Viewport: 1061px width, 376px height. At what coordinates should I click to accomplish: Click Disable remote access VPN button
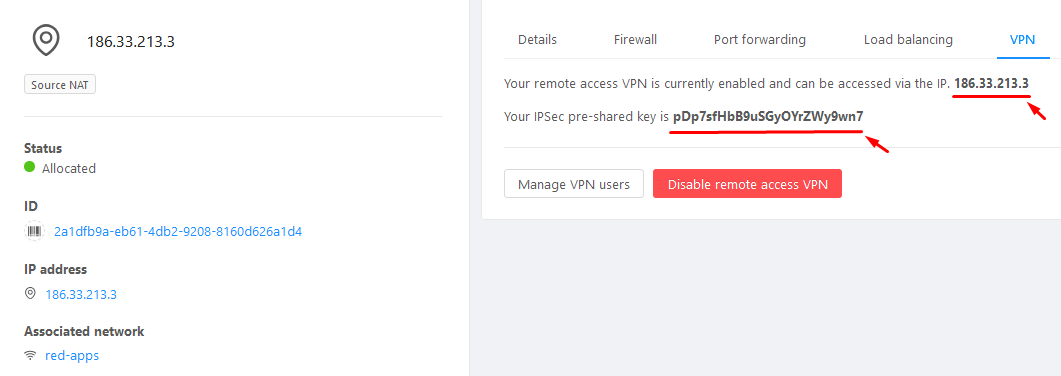point(747,184)
